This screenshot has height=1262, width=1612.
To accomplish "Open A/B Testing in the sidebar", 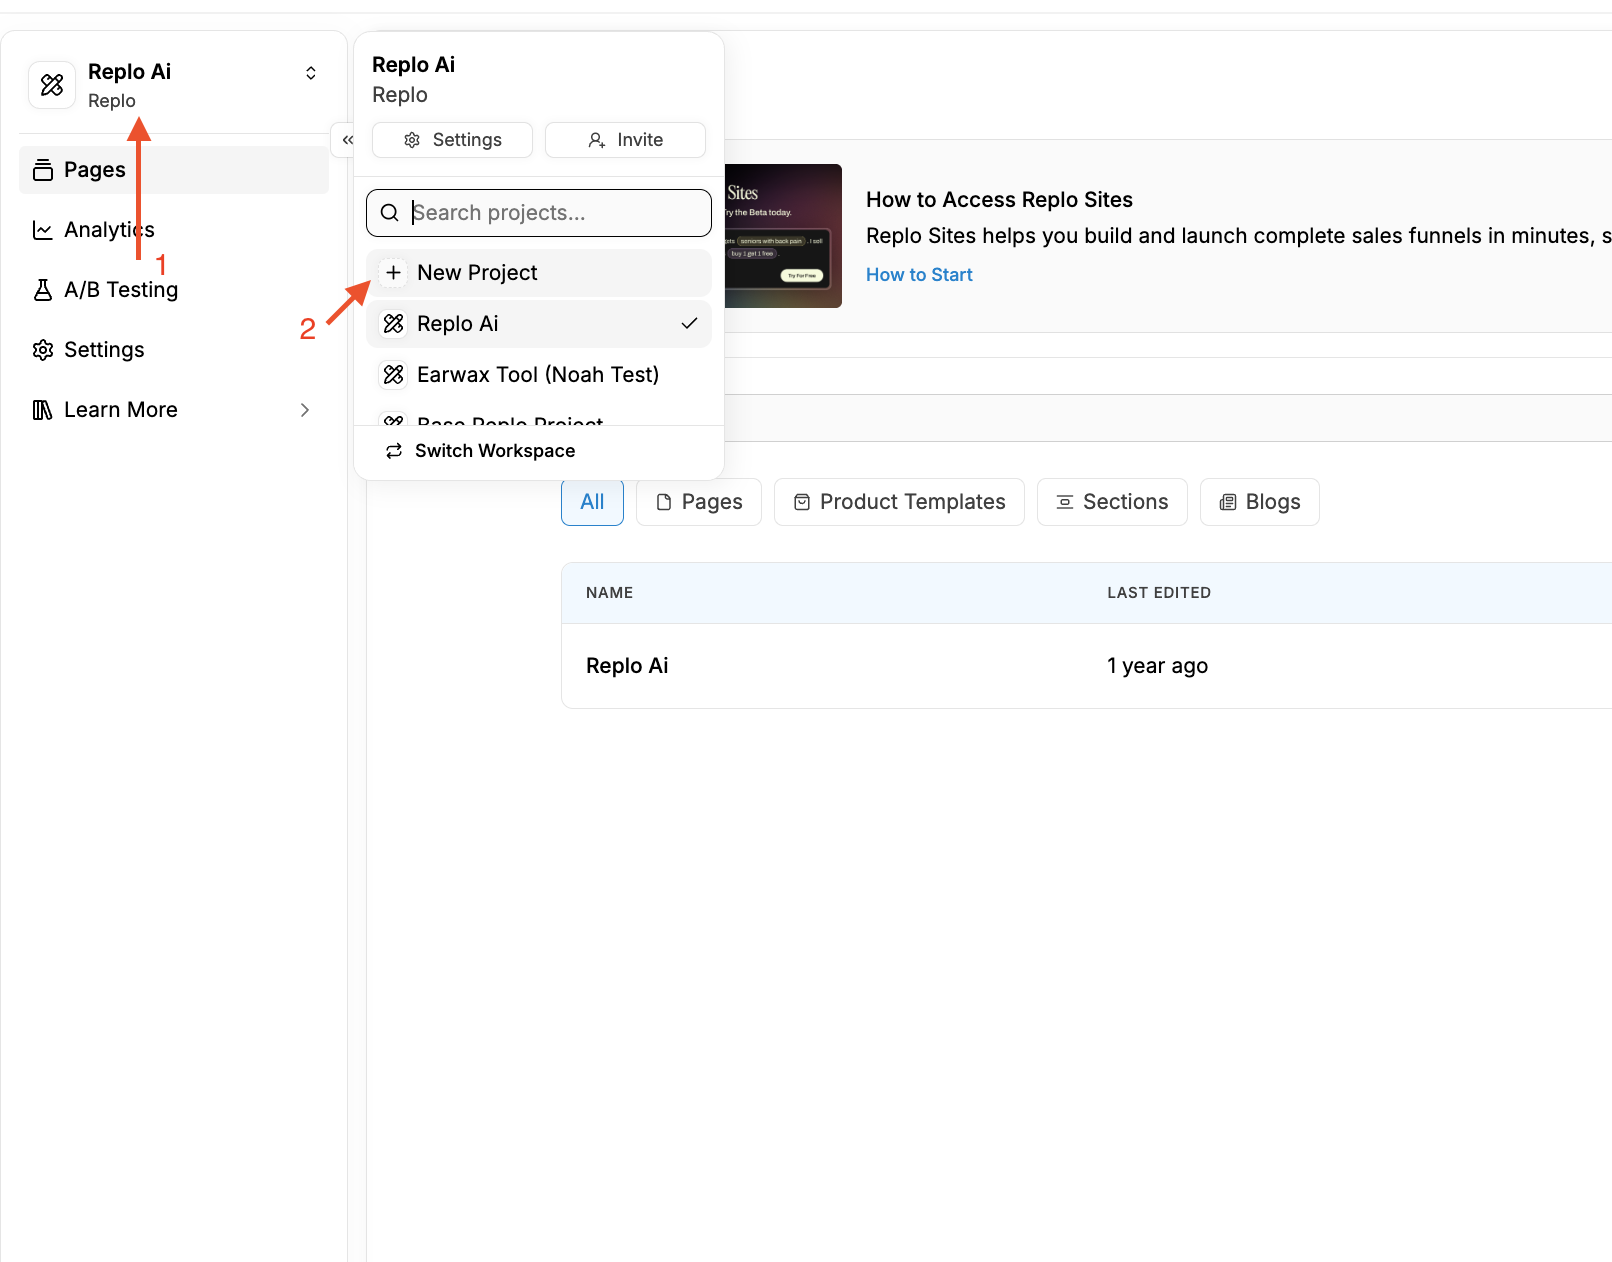I will 174,290.
